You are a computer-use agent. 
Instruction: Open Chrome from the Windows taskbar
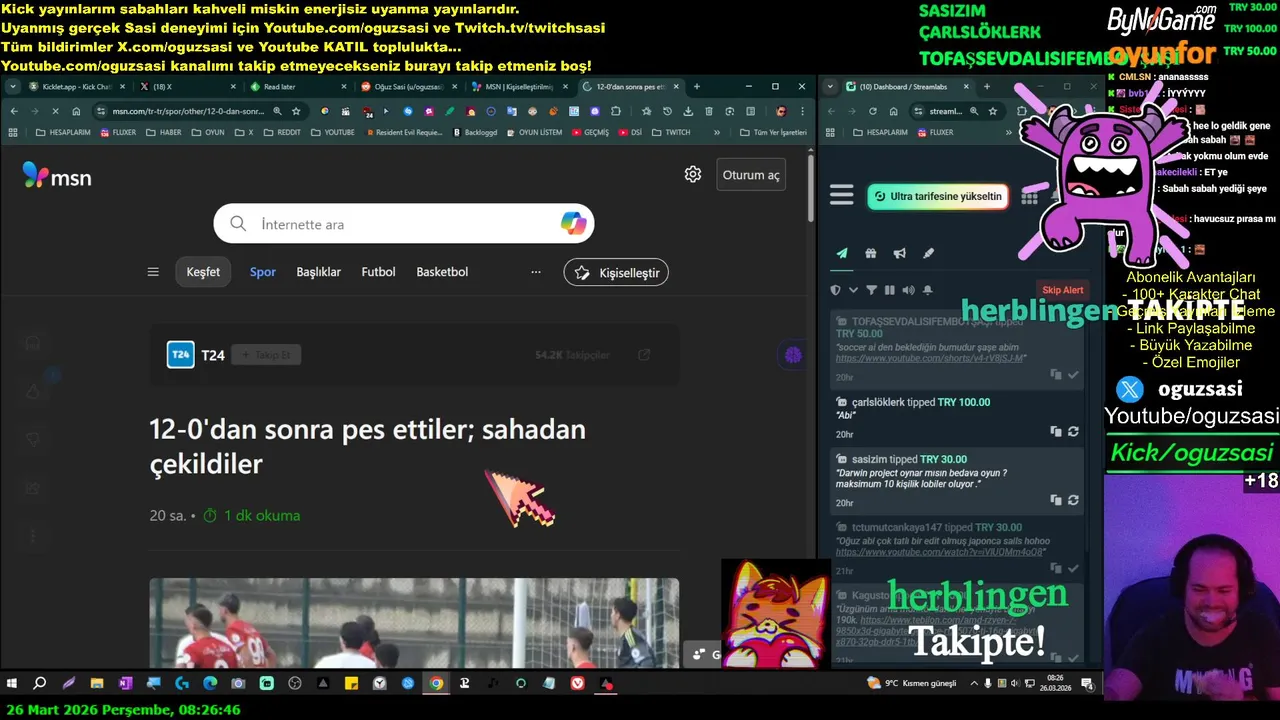(436, 683)
